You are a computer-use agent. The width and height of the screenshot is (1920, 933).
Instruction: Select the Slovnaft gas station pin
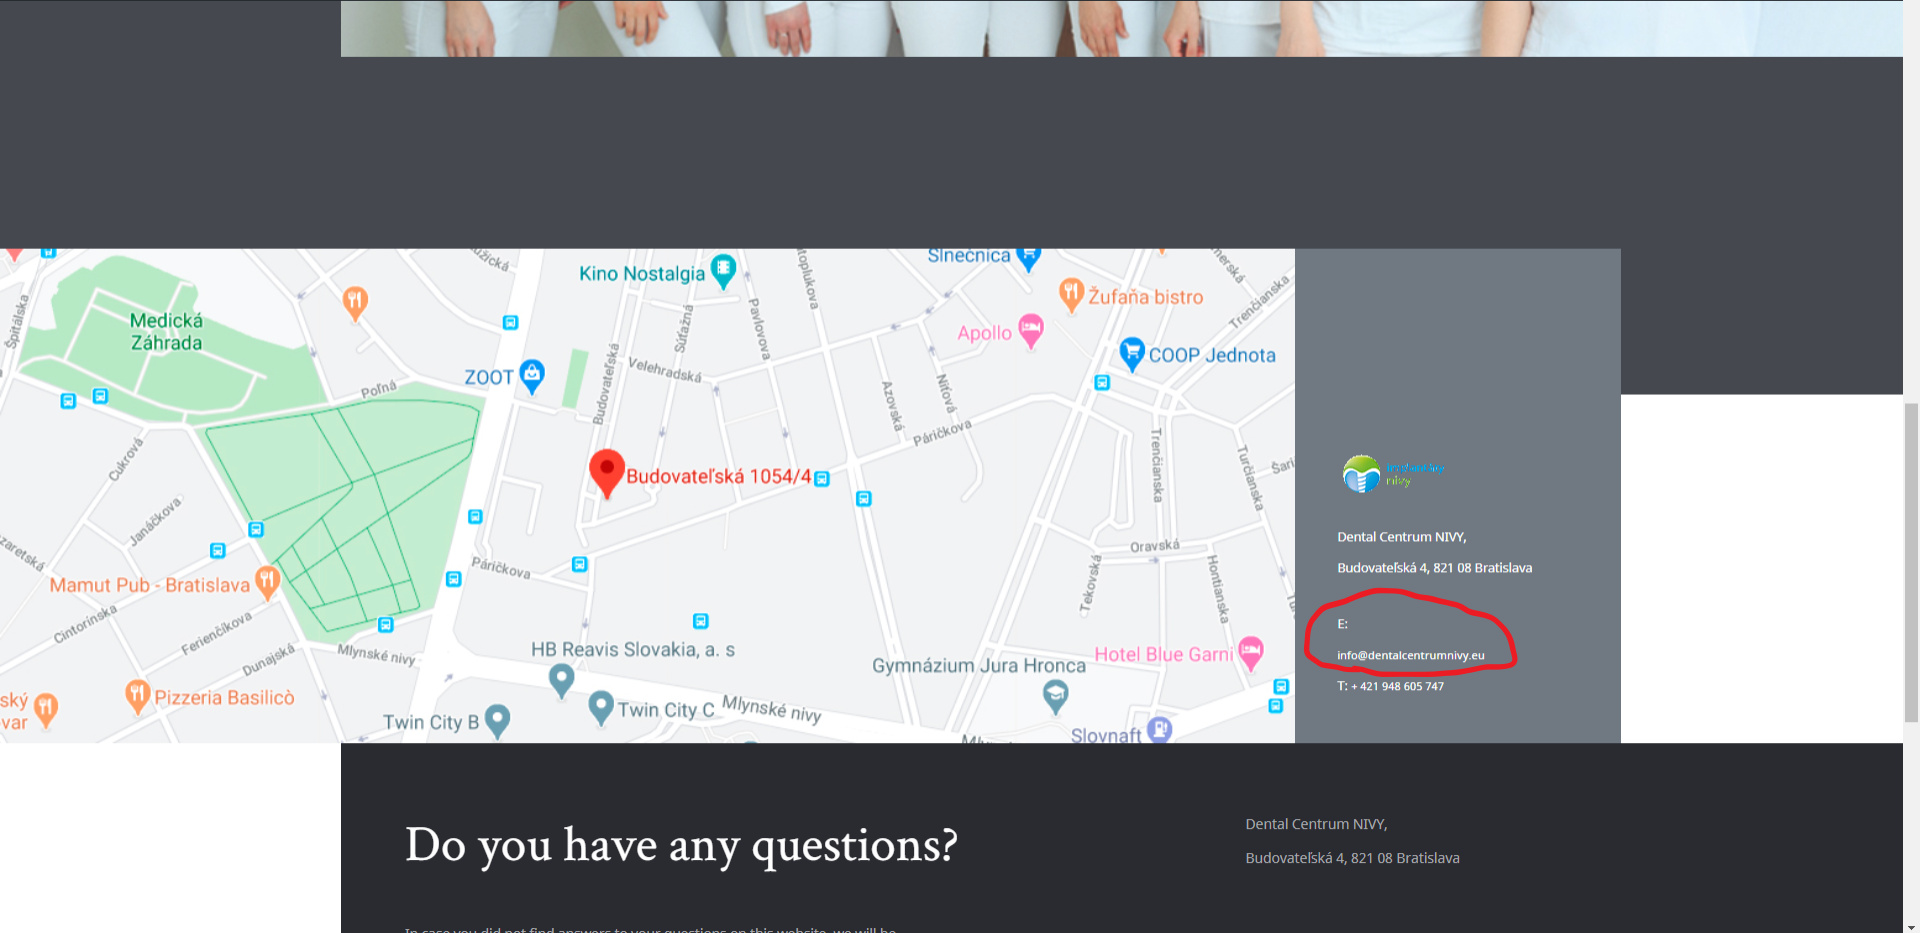pos(1160,730)
